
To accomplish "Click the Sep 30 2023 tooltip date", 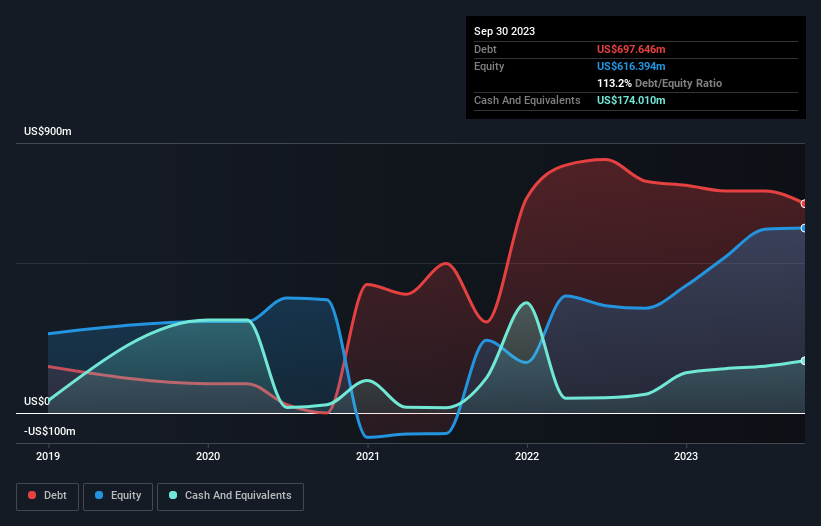I will tap(504, 31).
